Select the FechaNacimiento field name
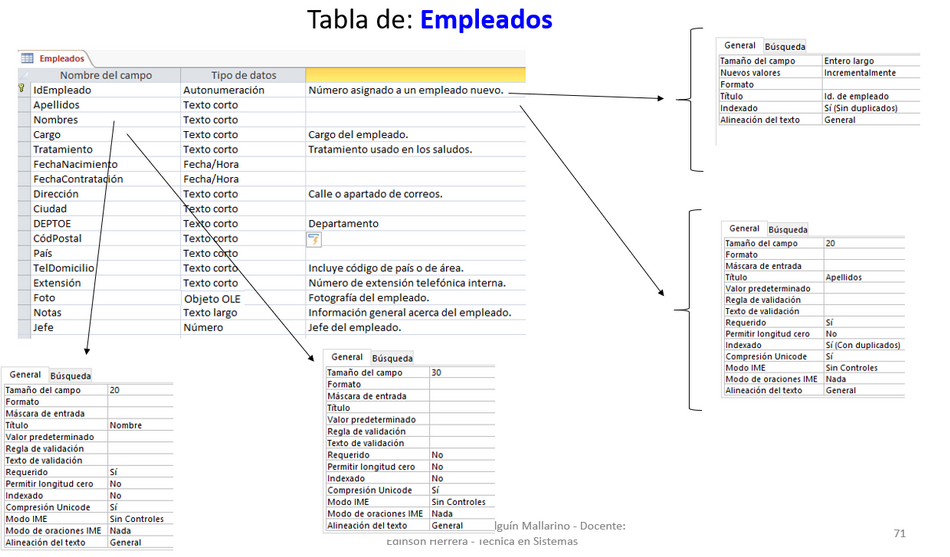The height and width of the screenshot is (557, 950). click(x=75, y=164)
